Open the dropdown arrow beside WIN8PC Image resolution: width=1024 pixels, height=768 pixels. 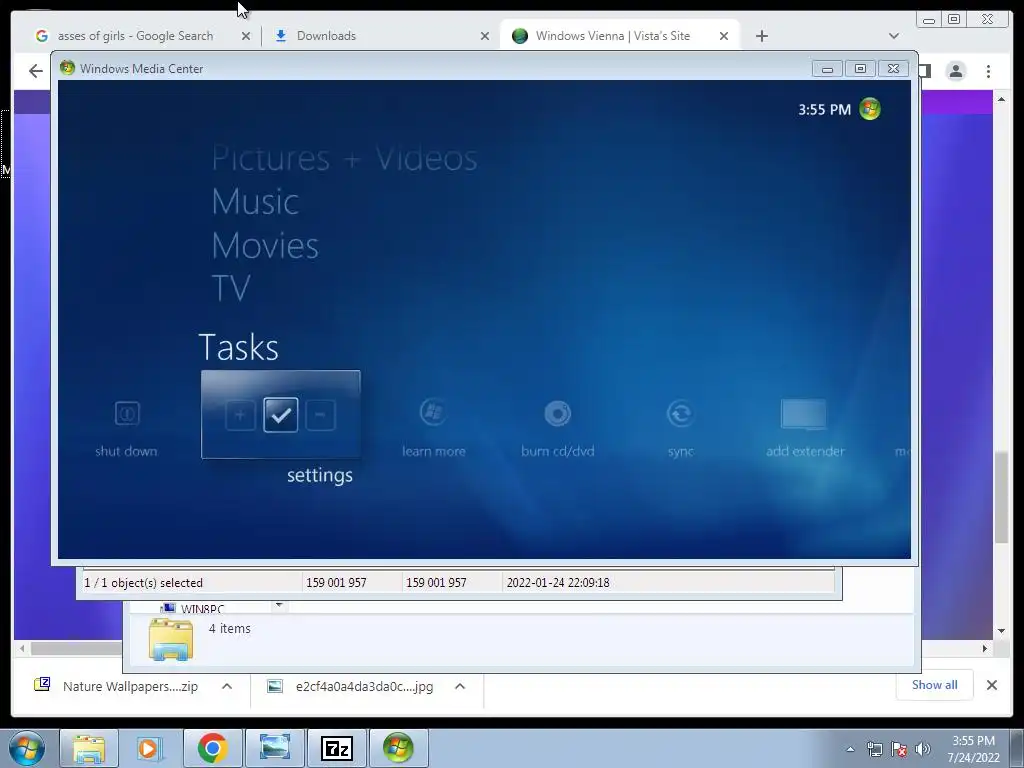pos(279,605)
